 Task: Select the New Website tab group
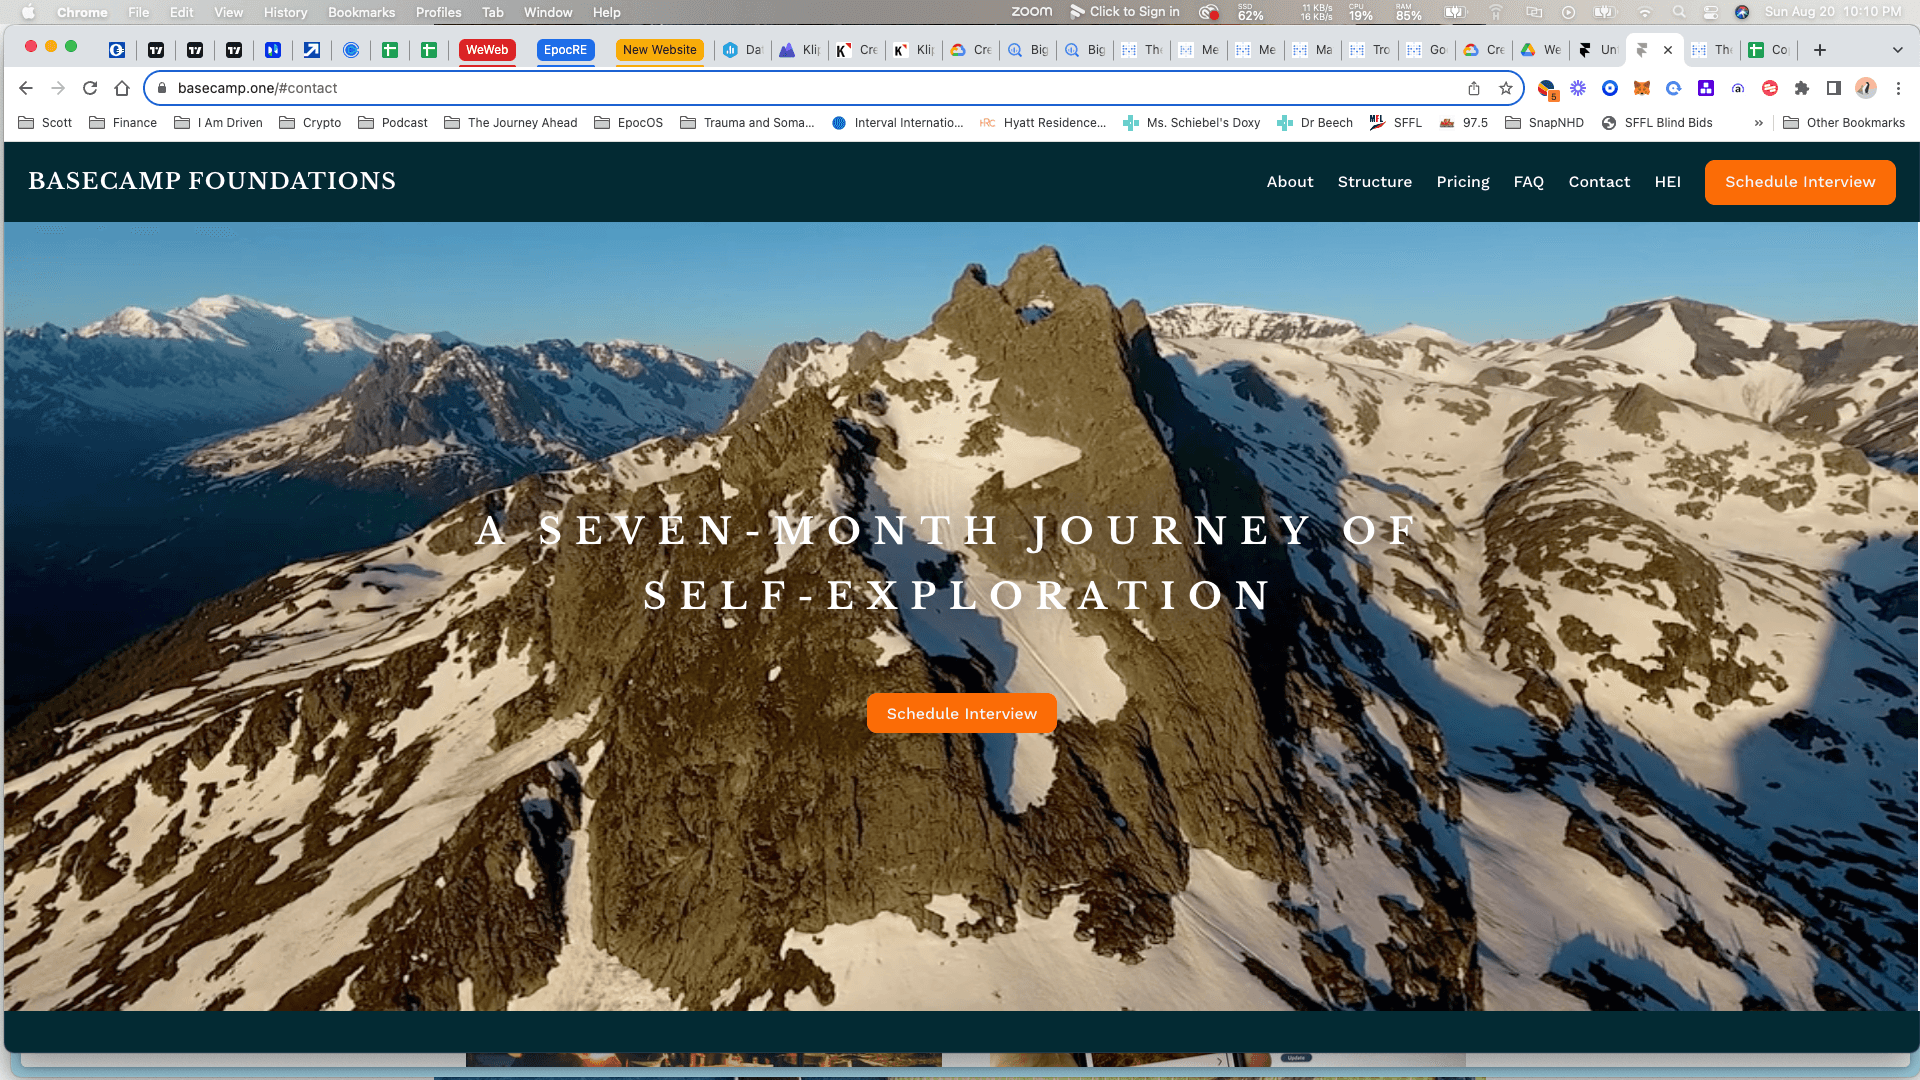coord(659,50)
